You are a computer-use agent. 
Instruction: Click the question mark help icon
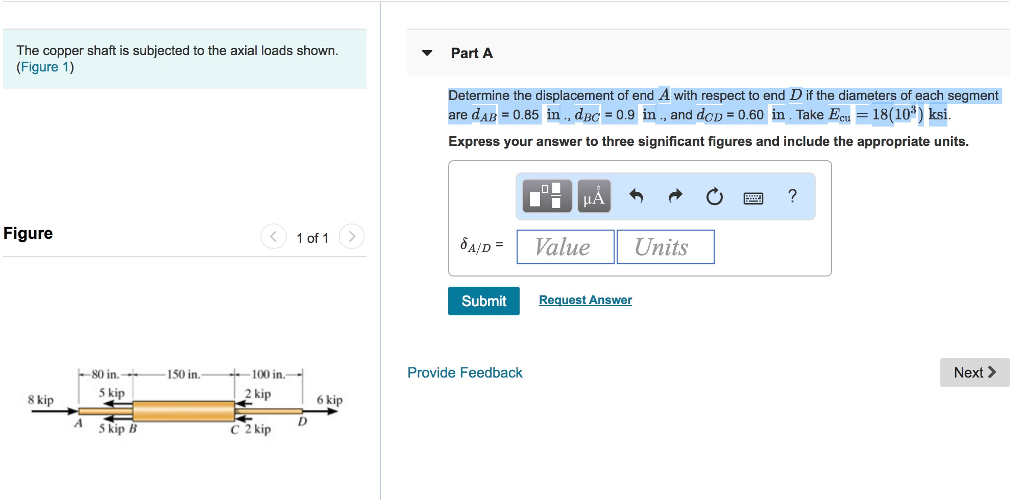[x=792, y=195]
